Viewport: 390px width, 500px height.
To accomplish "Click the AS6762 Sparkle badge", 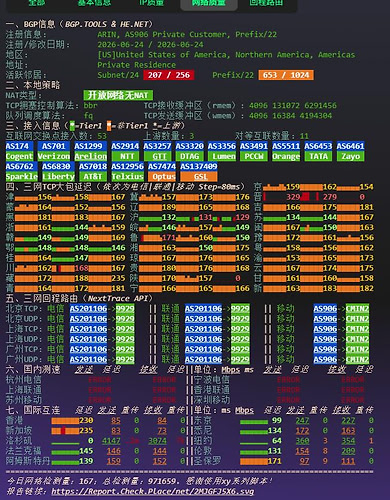I will coord(21,171).
